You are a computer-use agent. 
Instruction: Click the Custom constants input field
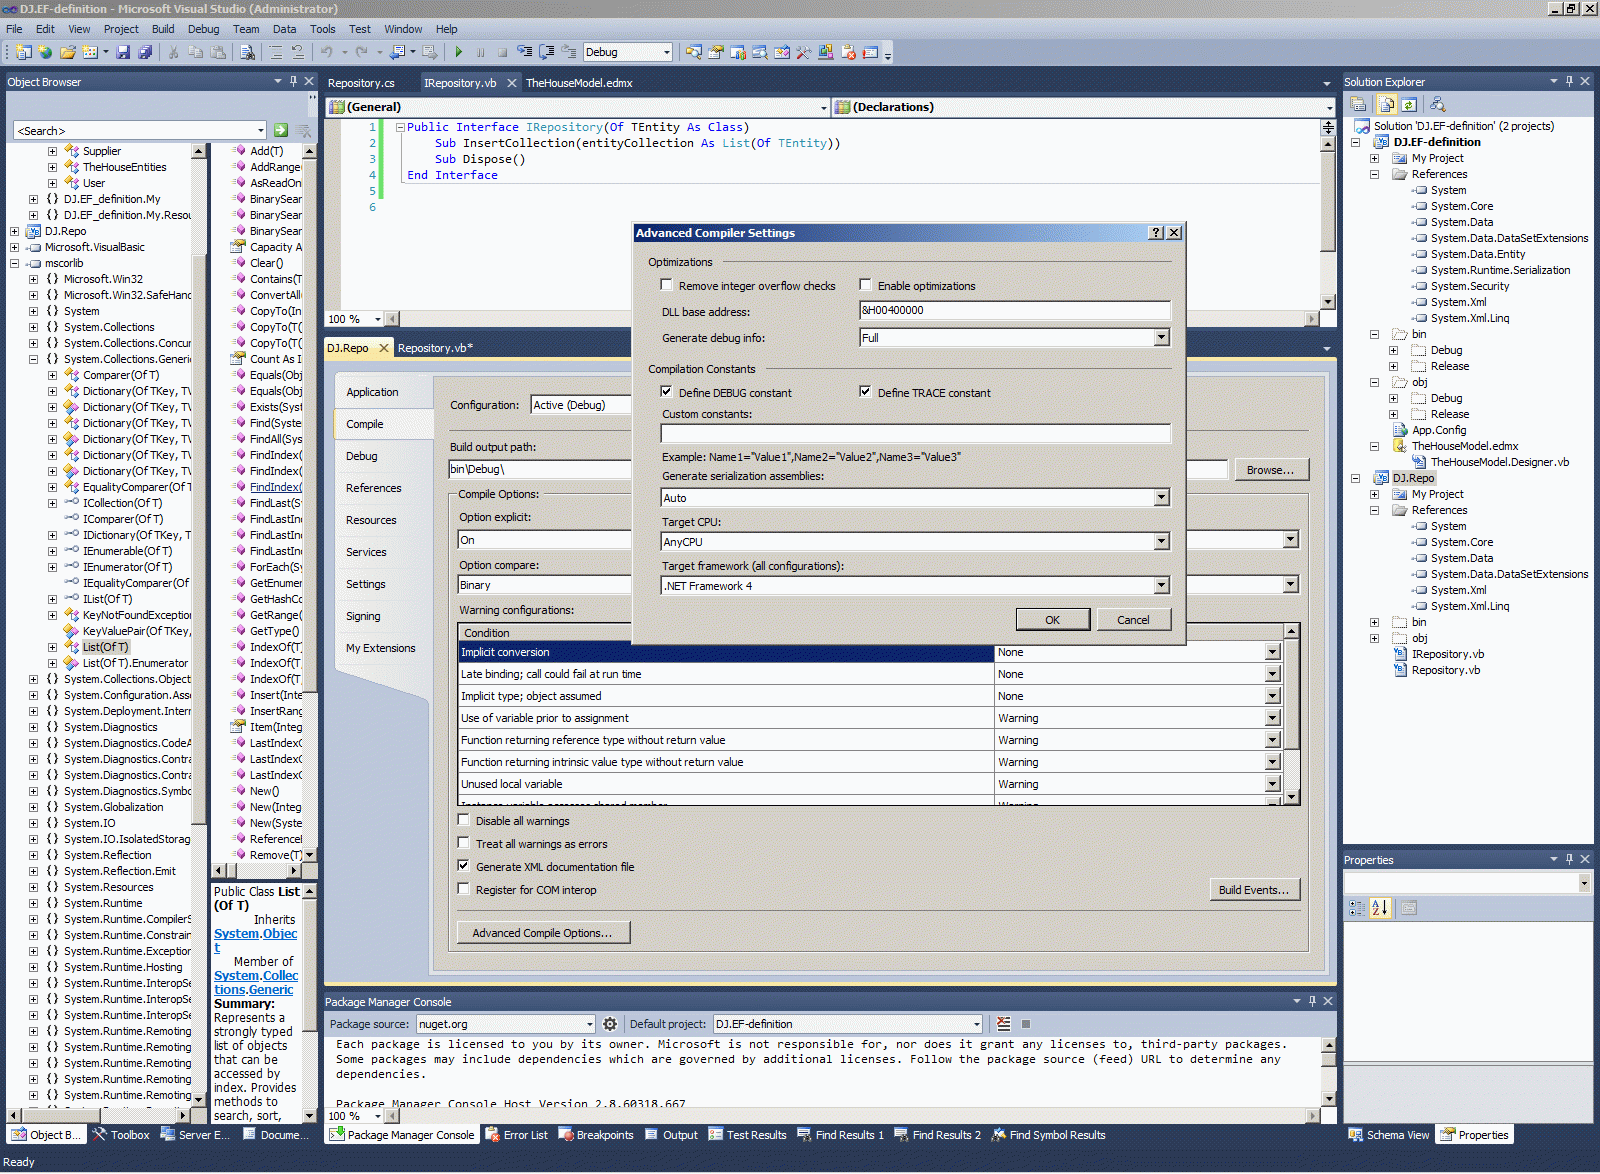(x=915, y=433)
